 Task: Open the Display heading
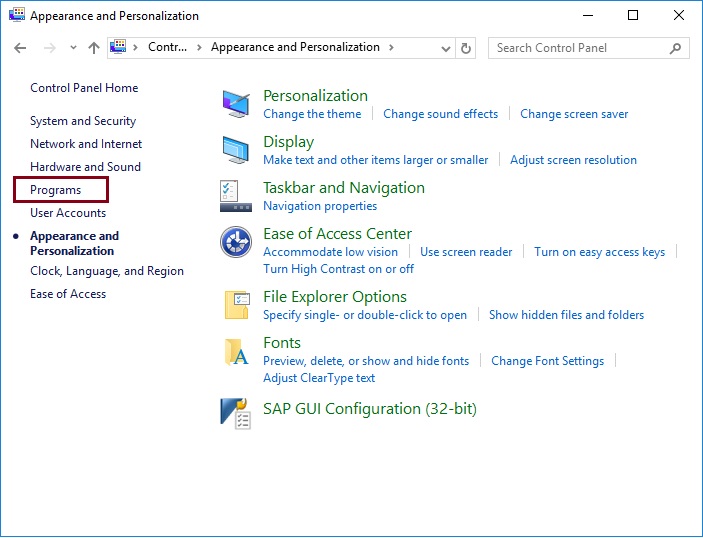click(x=288, y=142)
